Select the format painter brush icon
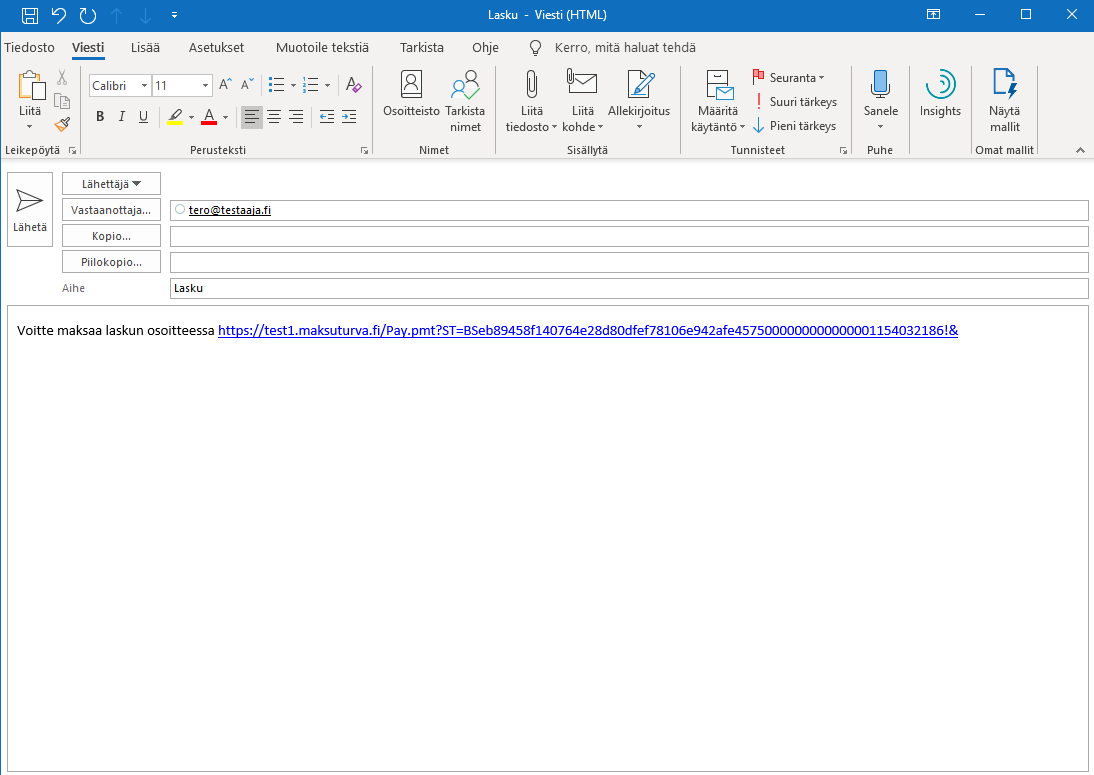Viewport: 1094px width, 775px height. (x=62, y=125)
